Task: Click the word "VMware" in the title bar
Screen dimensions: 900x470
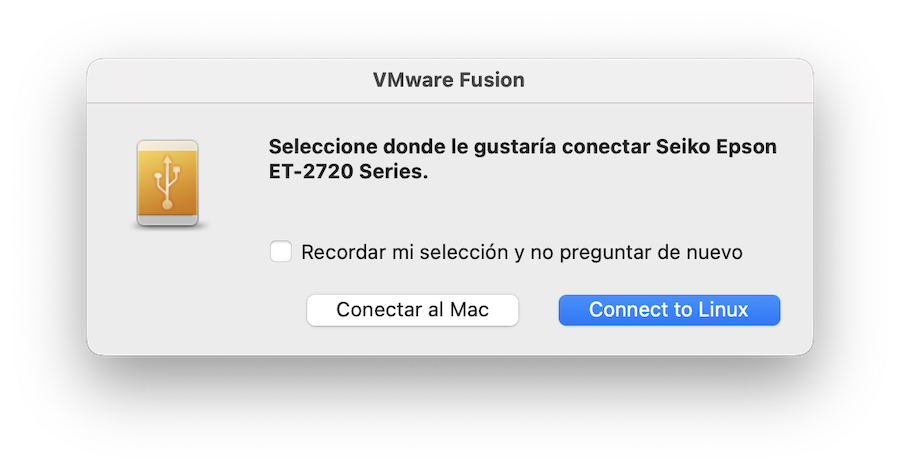Action: [x=411, y=80]
